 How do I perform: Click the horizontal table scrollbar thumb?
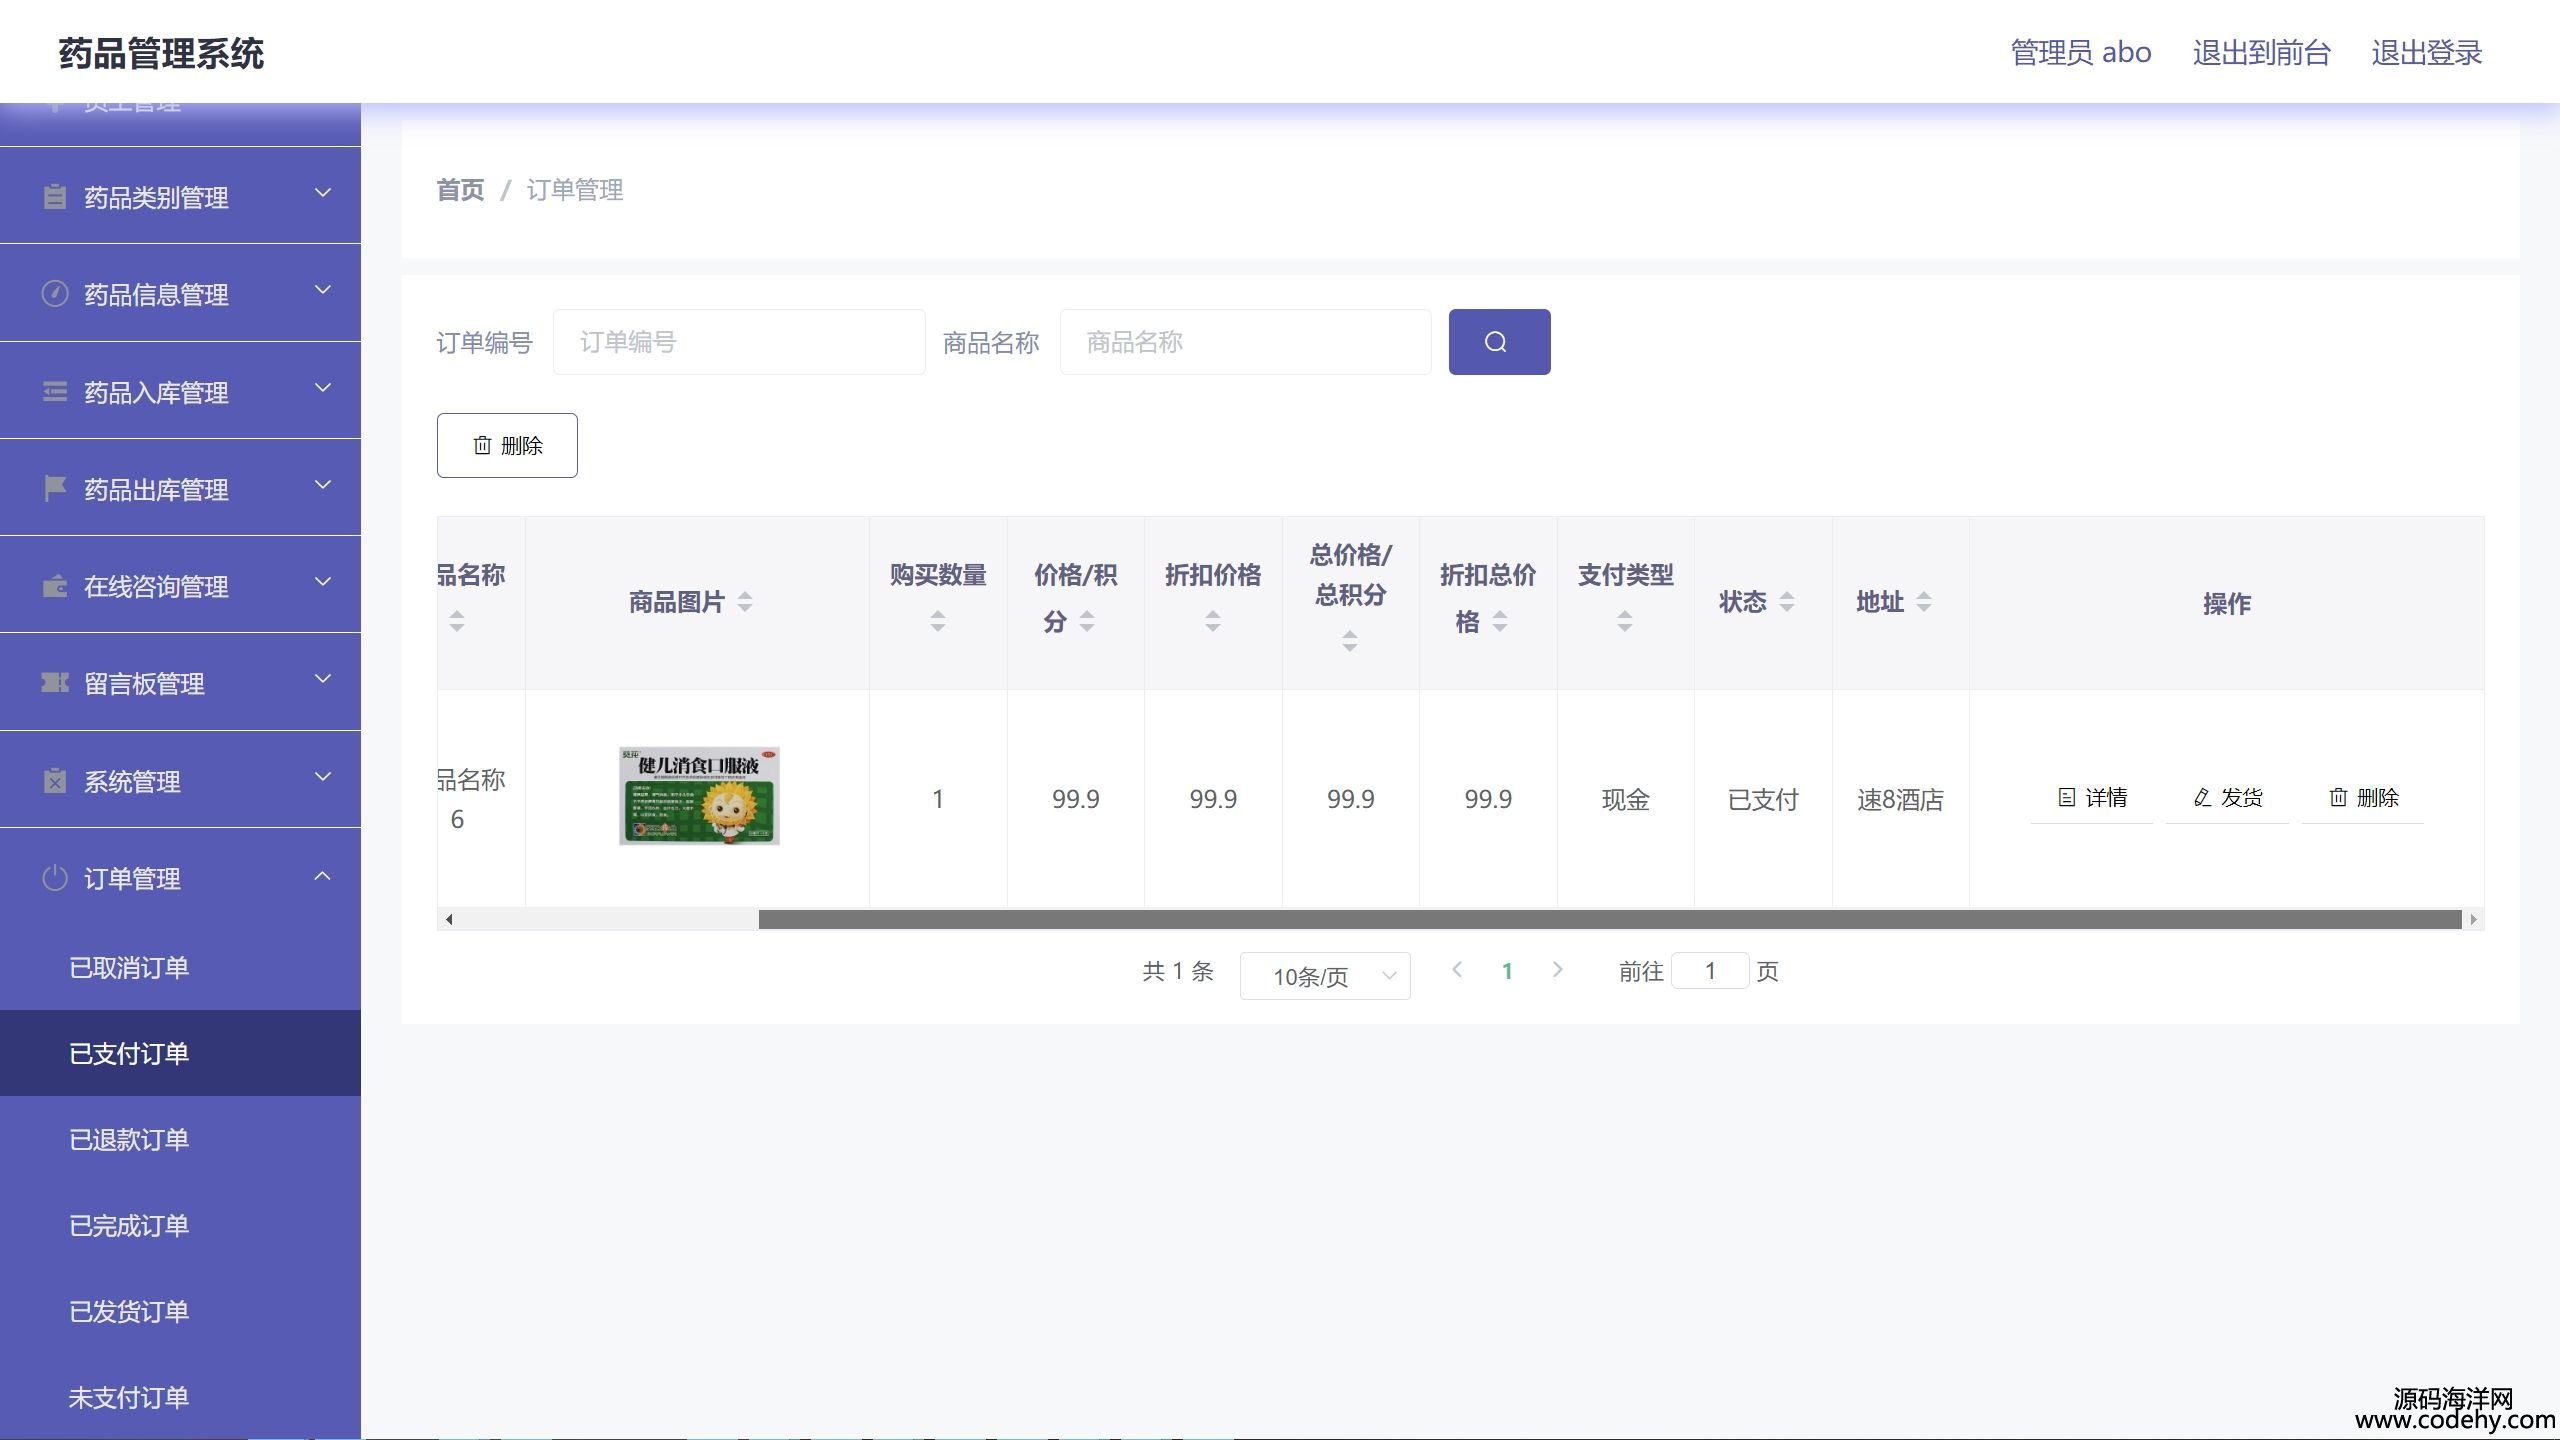pos(1610,919)
